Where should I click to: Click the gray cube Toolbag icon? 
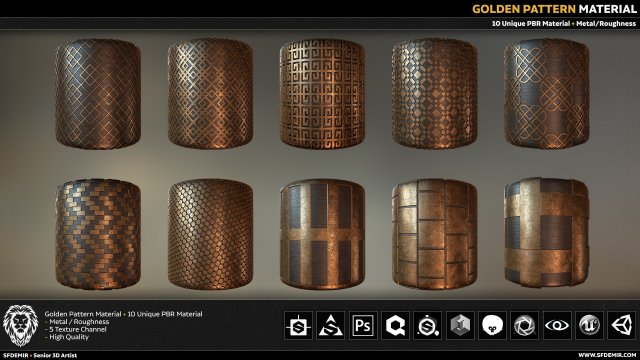click(x=460, y=325)
